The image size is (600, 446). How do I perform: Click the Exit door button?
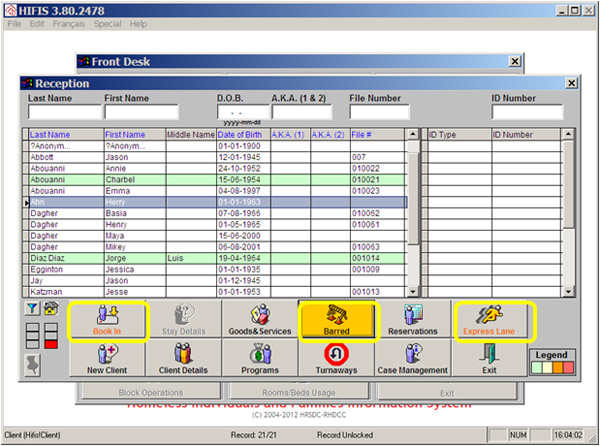(490, 357)
